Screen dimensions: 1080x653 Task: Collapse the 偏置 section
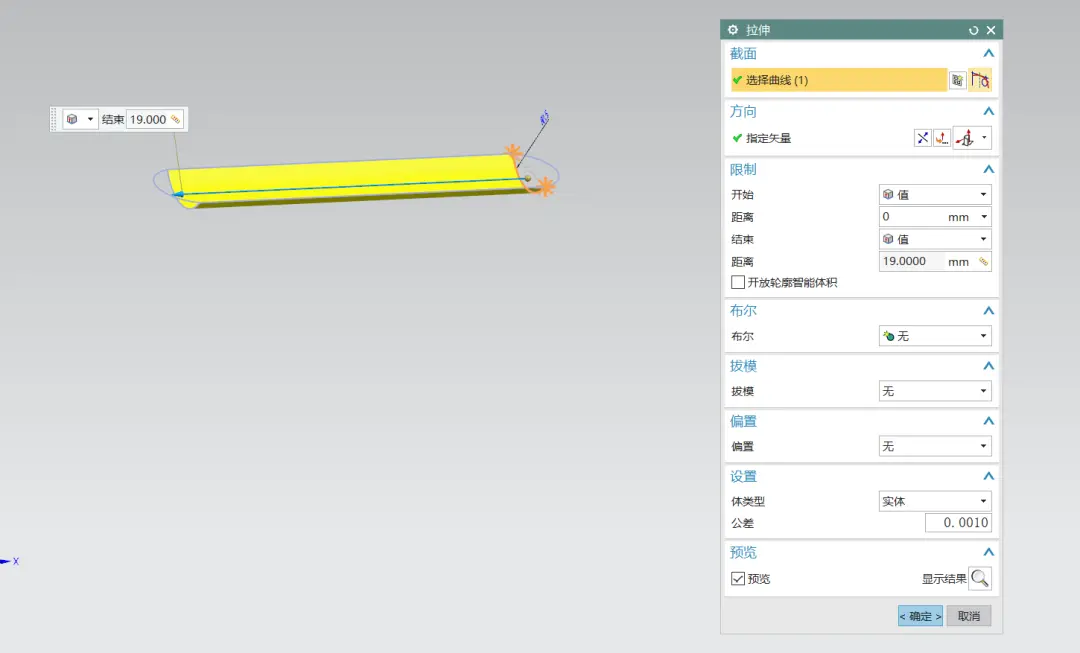[988, 421]
